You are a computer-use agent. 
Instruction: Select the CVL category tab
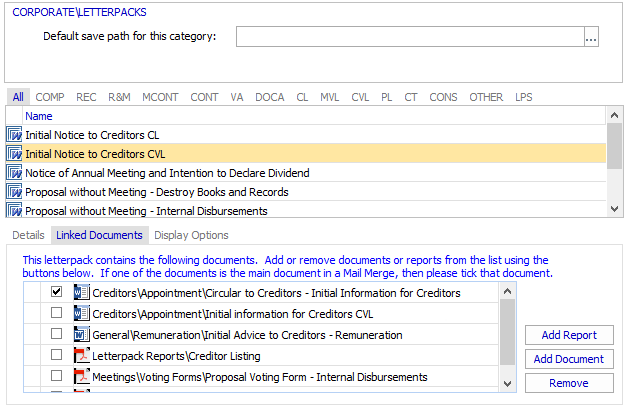pos(360,97)
